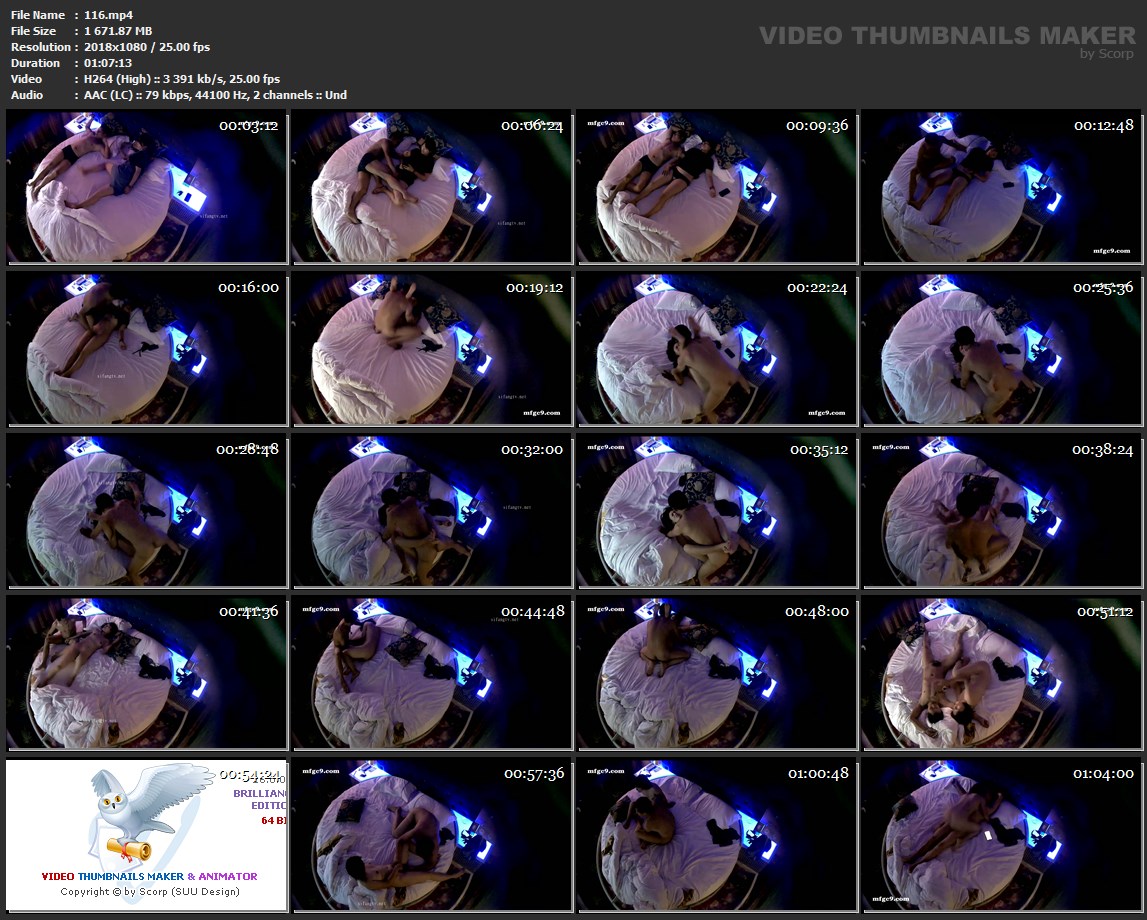Select the thumbnail at timestamp 00:48:00
This screenshot has height=920, width=1147.
[x=717, y=673]
